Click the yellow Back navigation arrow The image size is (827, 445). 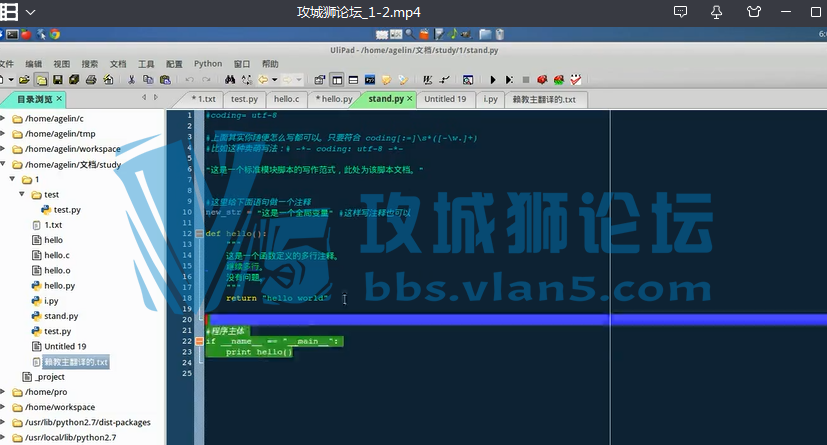[x=263, y=80]
